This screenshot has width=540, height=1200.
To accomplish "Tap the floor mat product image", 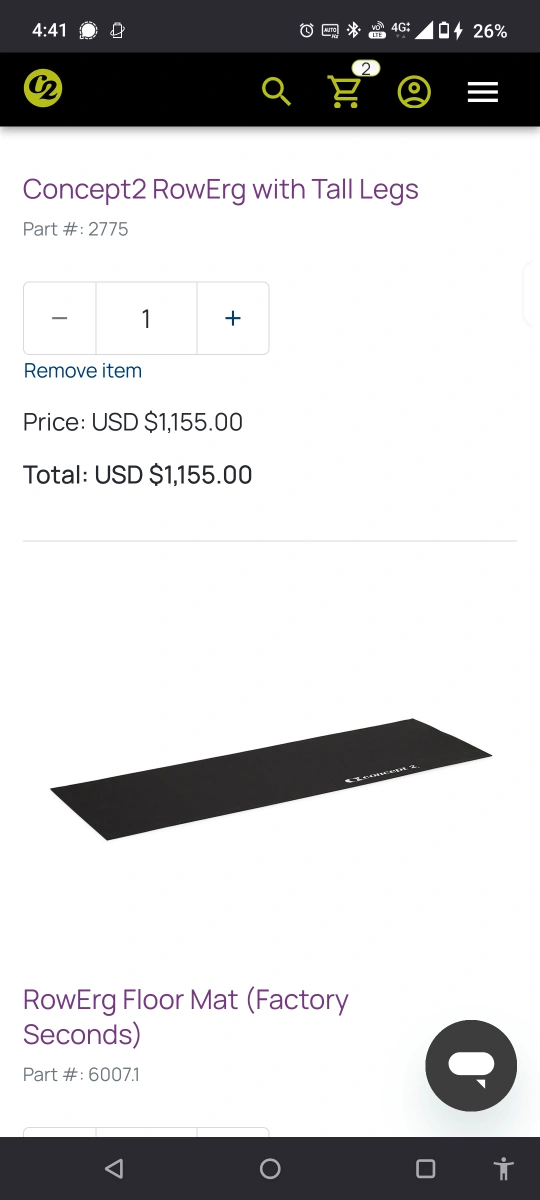I will coord(271,778).
